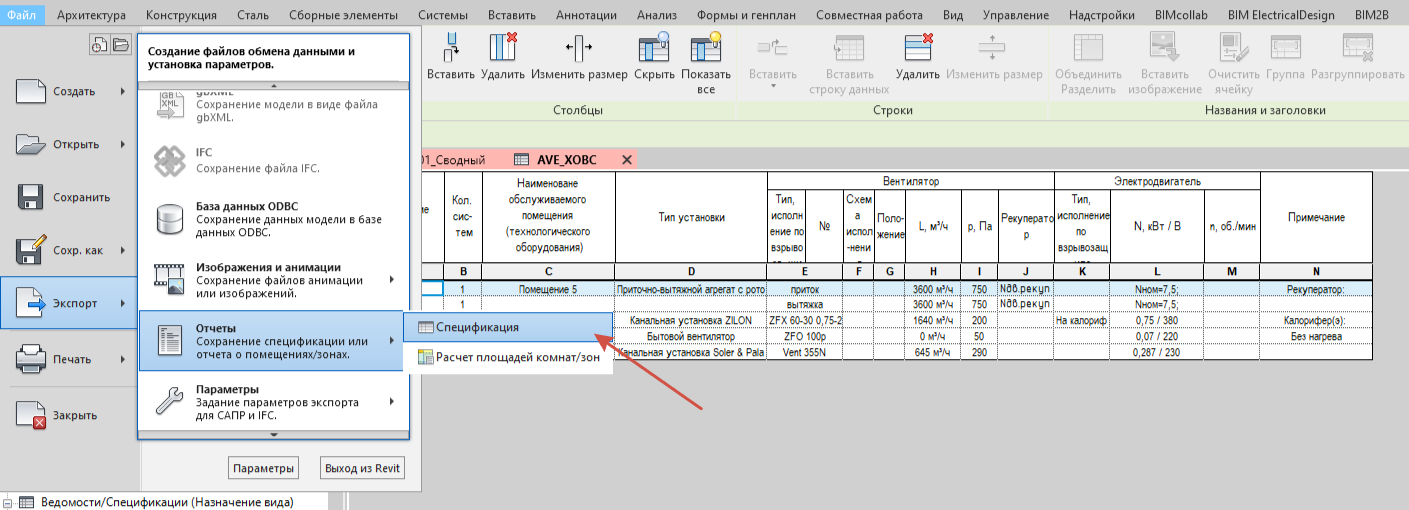Viewport: 1409px width, 510px height.
Task: Expand the Создать submenu arrow
Action: coord(124,92)
